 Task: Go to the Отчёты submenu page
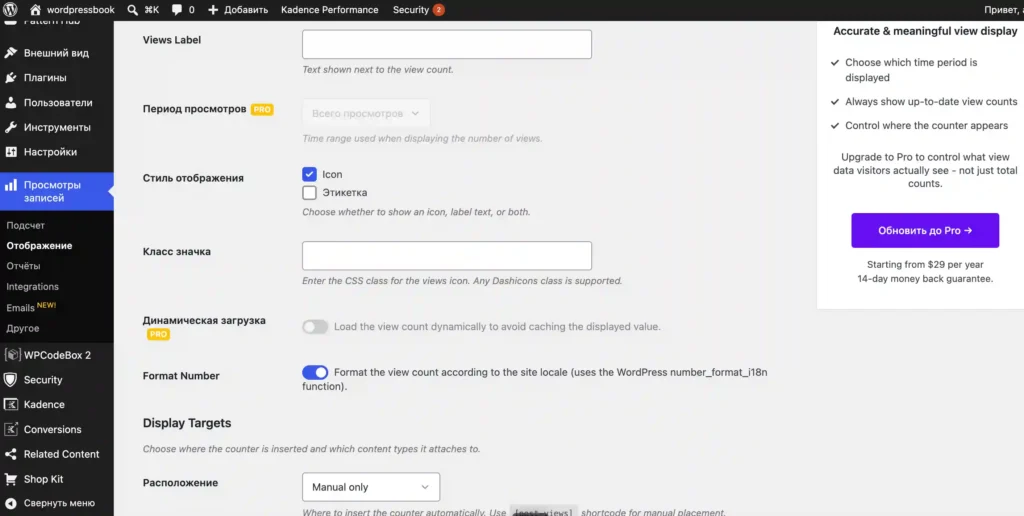coord(24,266)
